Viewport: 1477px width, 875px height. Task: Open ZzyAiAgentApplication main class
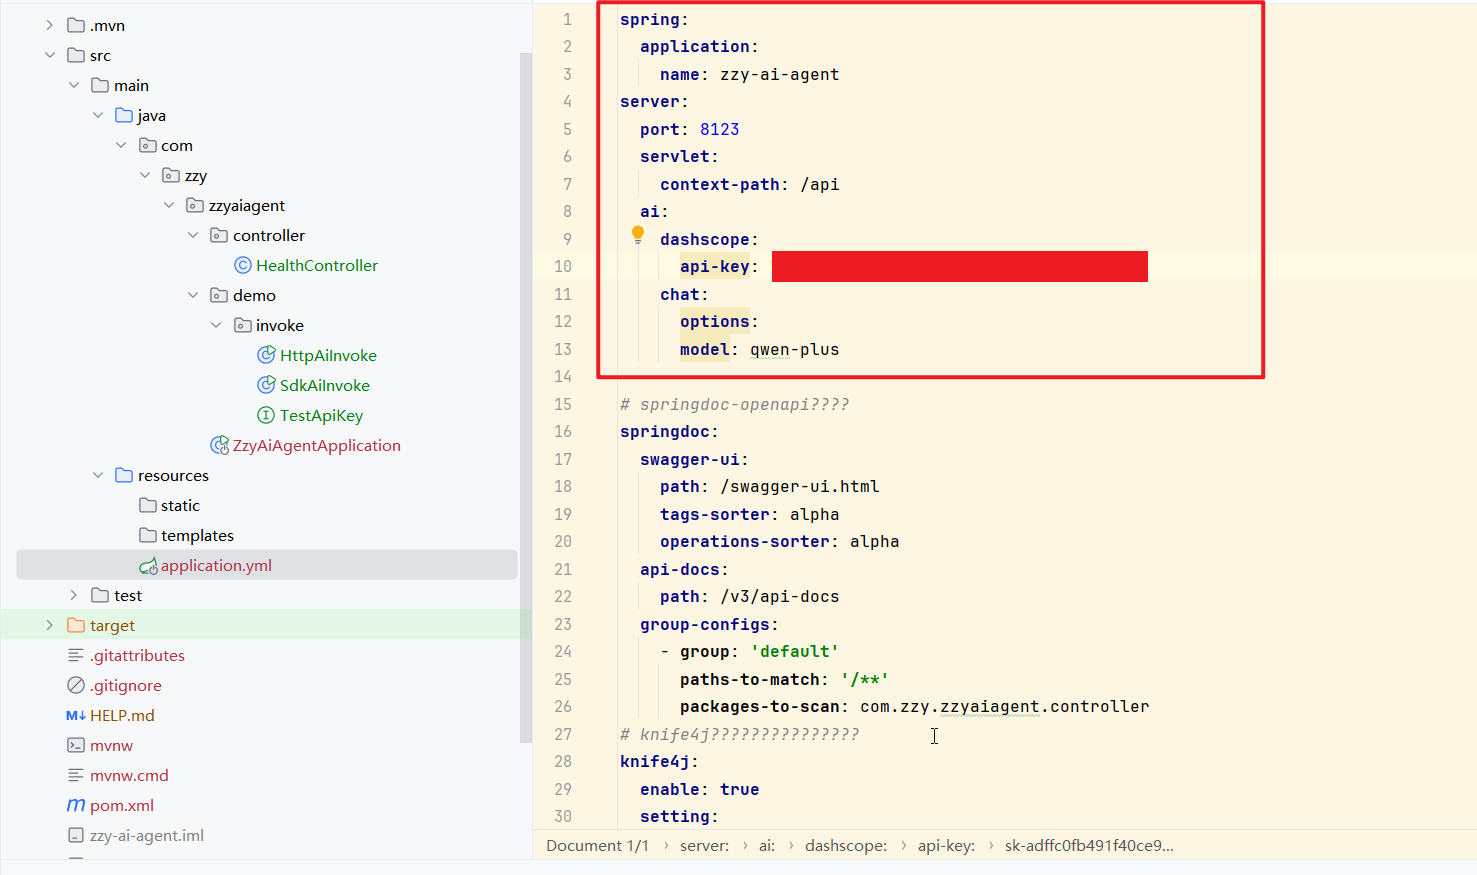point(317,445)
